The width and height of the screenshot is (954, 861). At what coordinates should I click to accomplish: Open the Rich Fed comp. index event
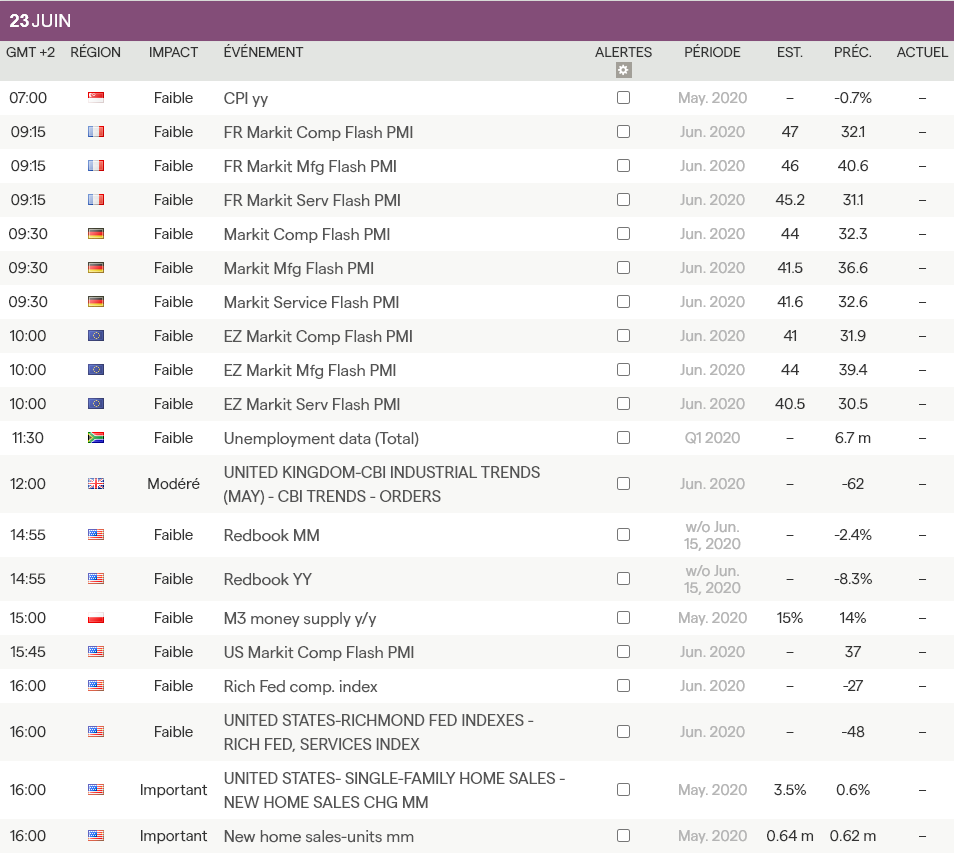point(300,687)
